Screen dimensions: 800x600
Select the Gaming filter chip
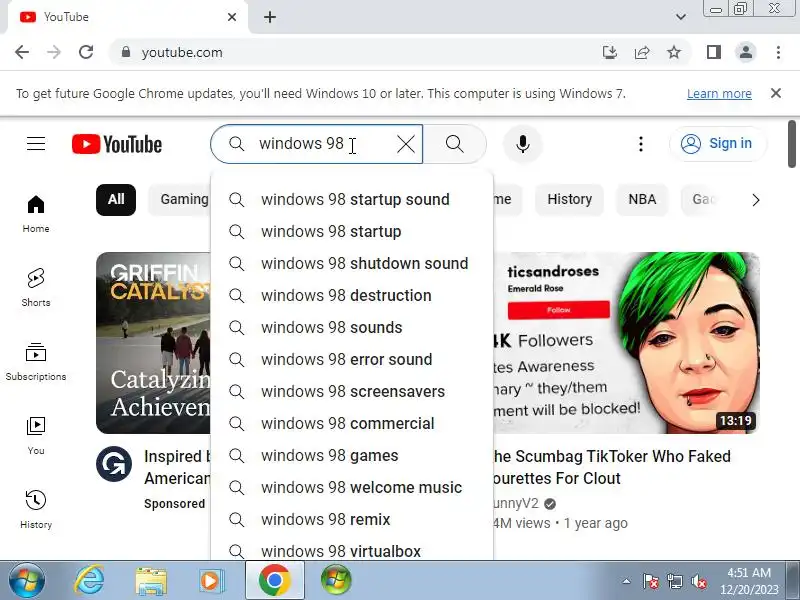tap(184, 199)
